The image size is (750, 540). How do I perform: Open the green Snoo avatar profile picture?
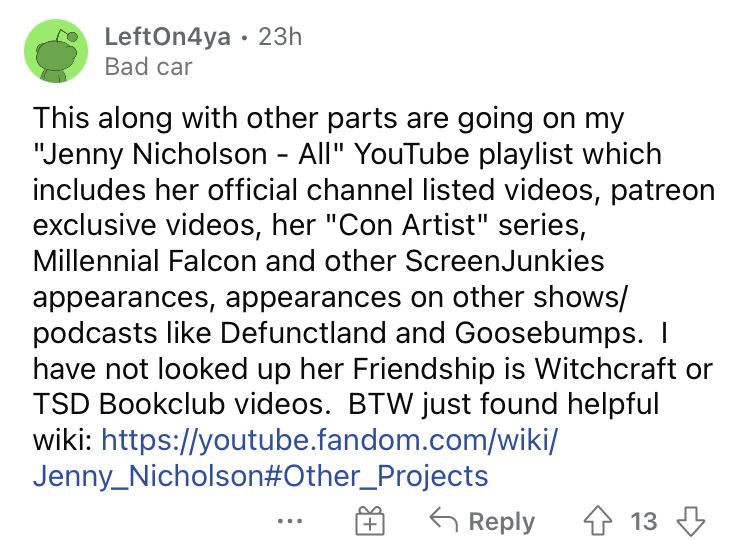56,51
